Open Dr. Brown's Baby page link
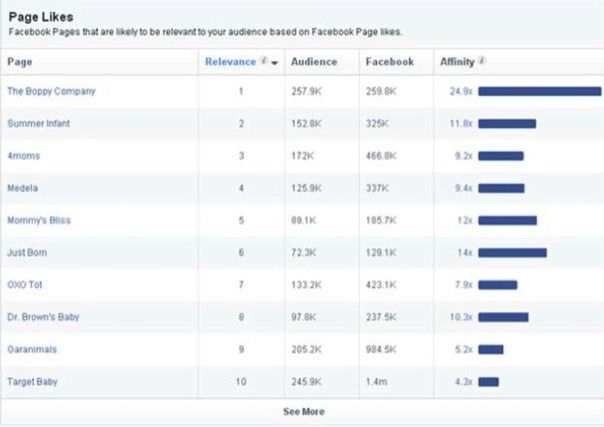 coord(43,317)
